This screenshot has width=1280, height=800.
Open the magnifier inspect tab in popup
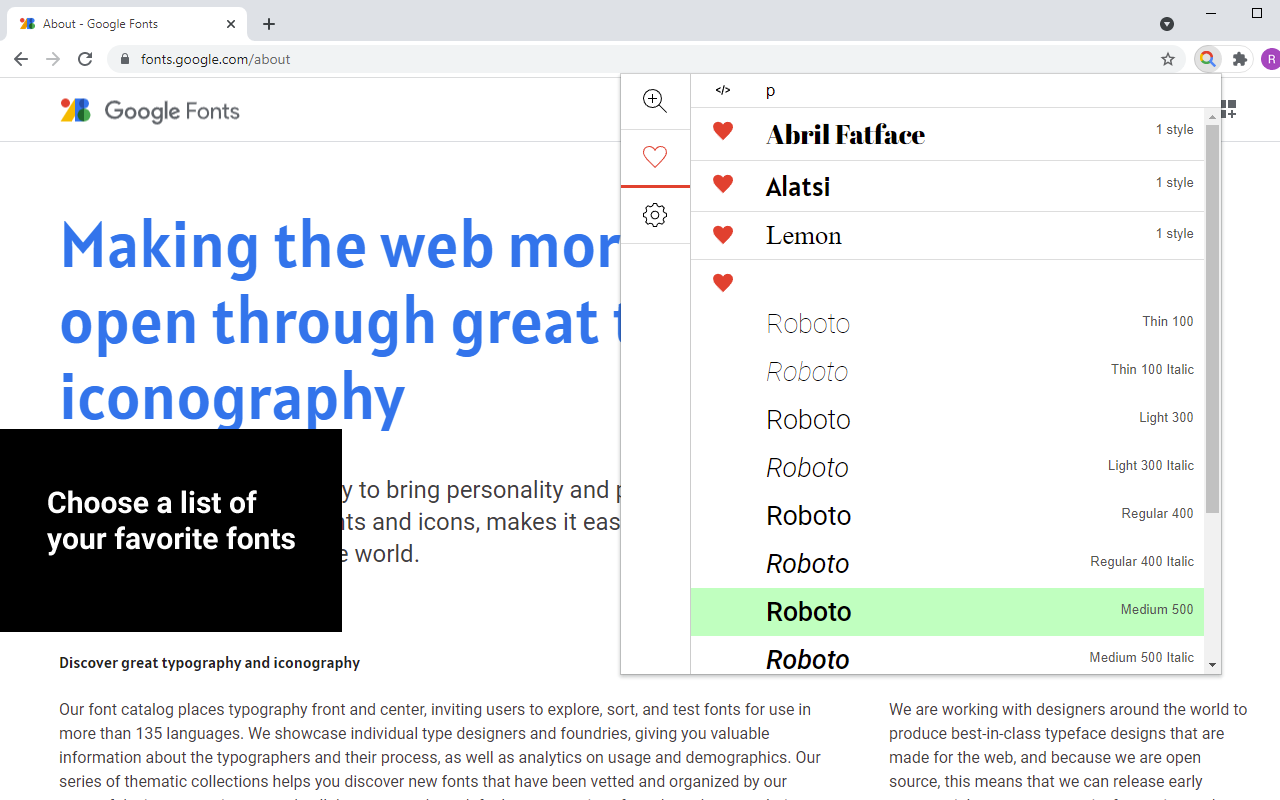pos(655,101)
